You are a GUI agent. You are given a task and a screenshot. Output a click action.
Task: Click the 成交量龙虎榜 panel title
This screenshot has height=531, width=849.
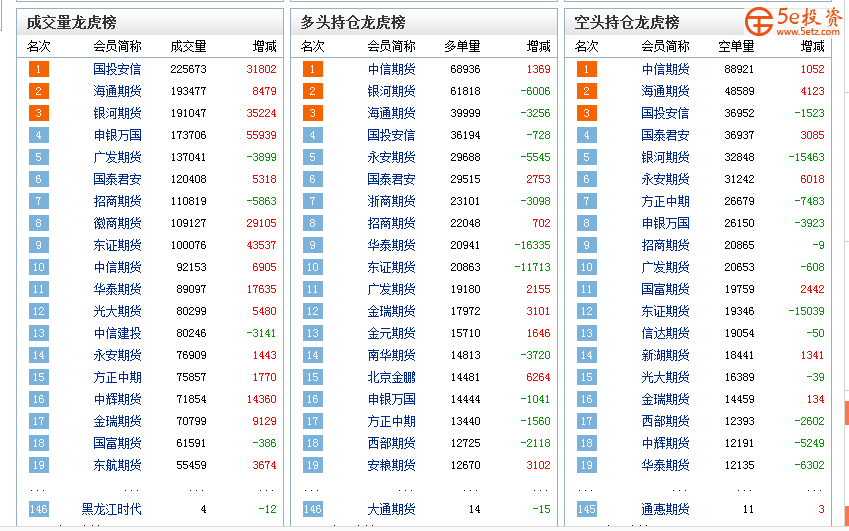[71, 22]
